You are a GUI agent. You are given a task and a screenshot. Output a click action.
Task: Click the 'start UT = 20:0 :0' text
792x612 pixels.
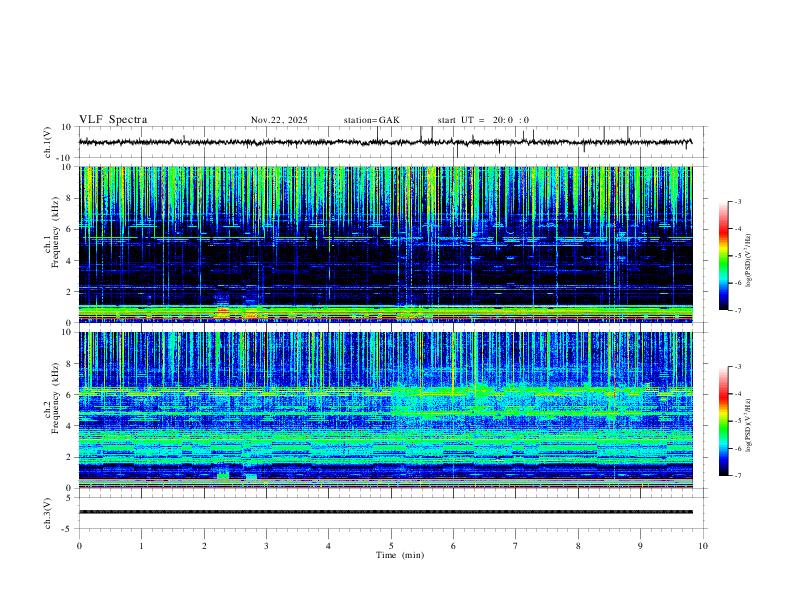pos(483,120)
